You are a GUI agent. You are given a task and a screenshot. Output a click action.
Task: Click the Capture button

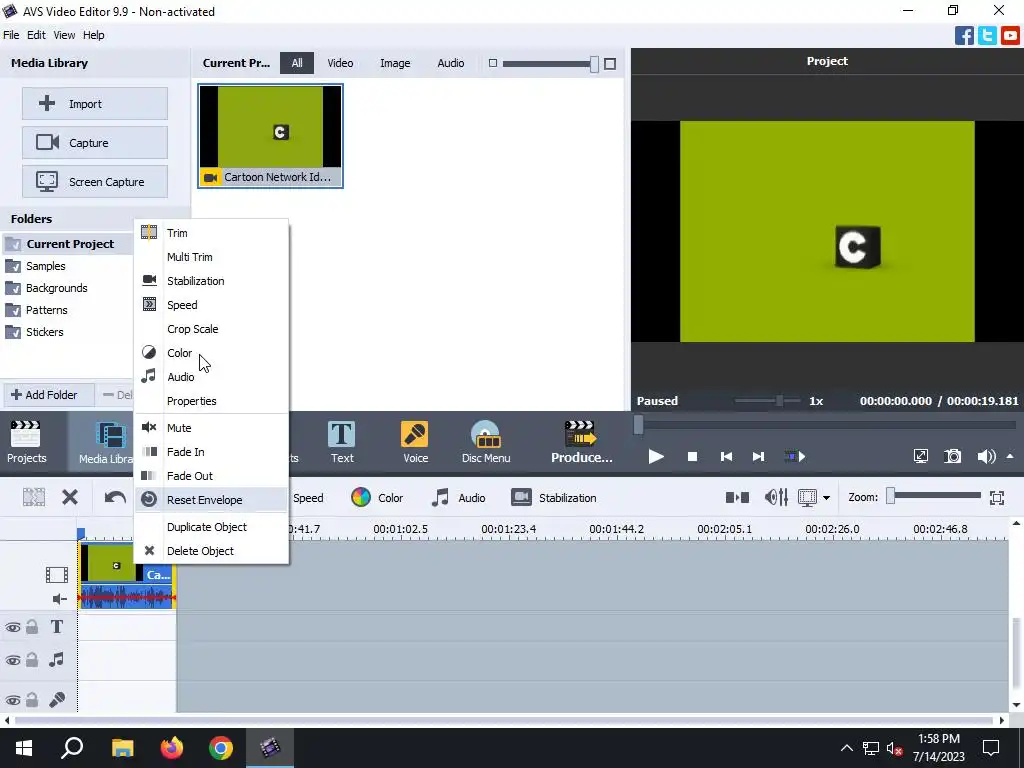tap(95, 142)
